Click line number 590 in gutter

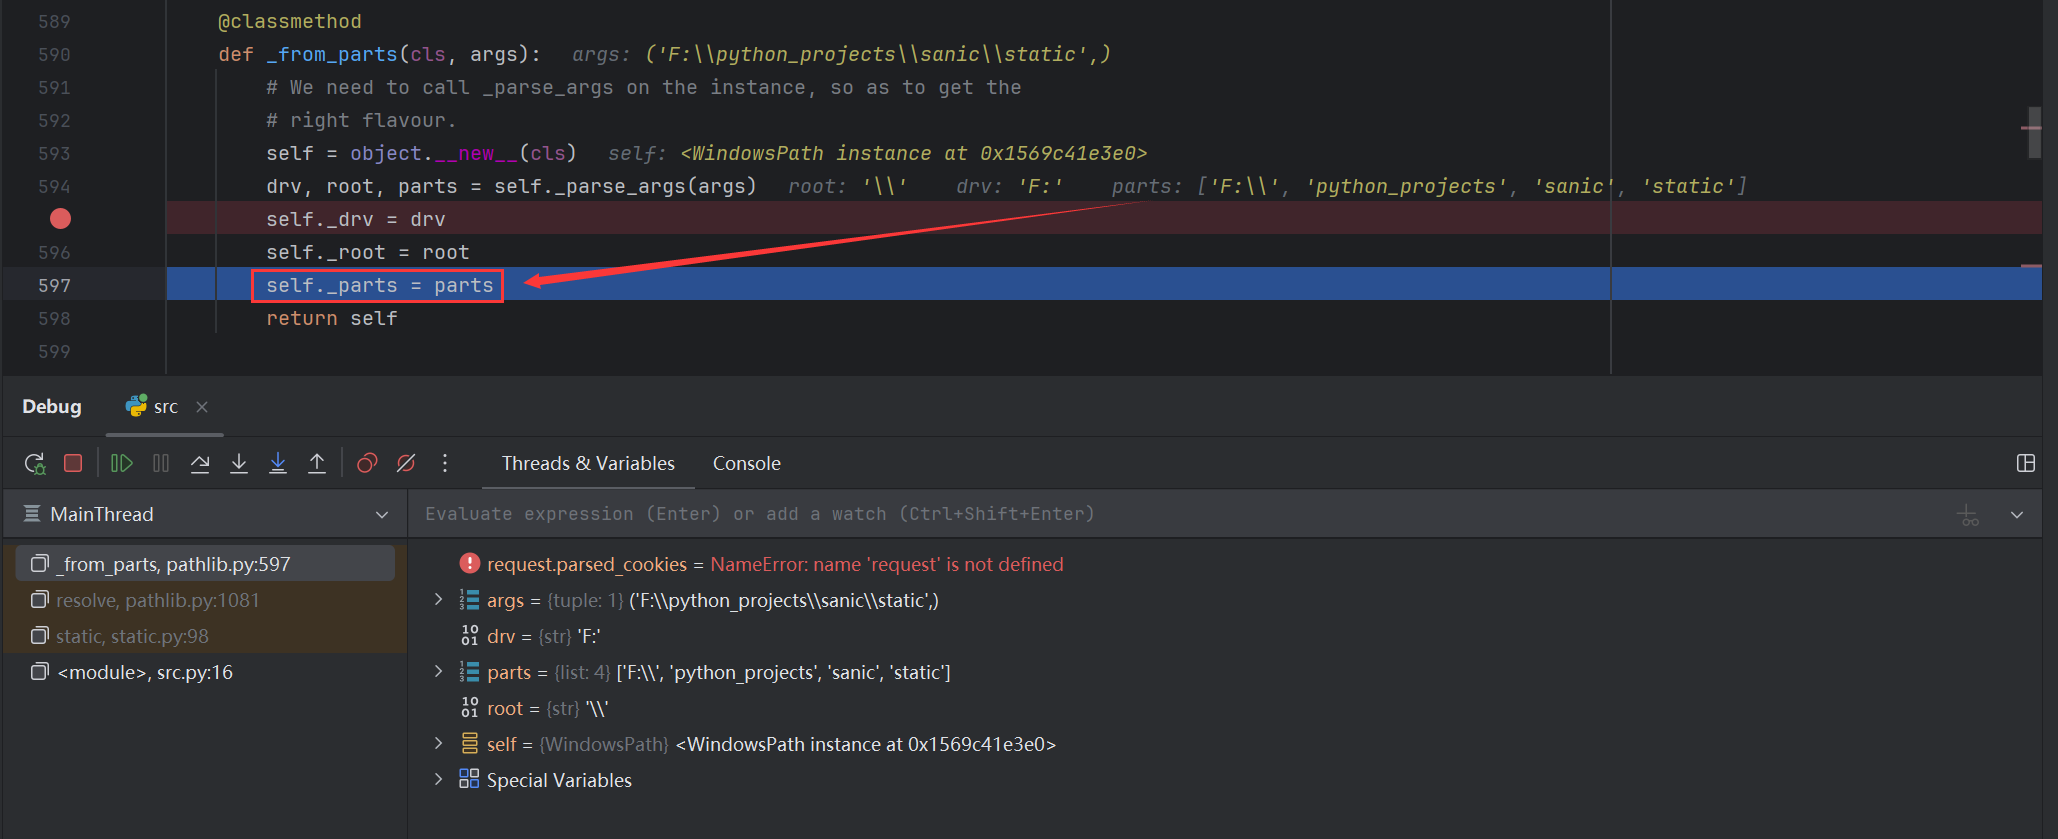point(54,54)
